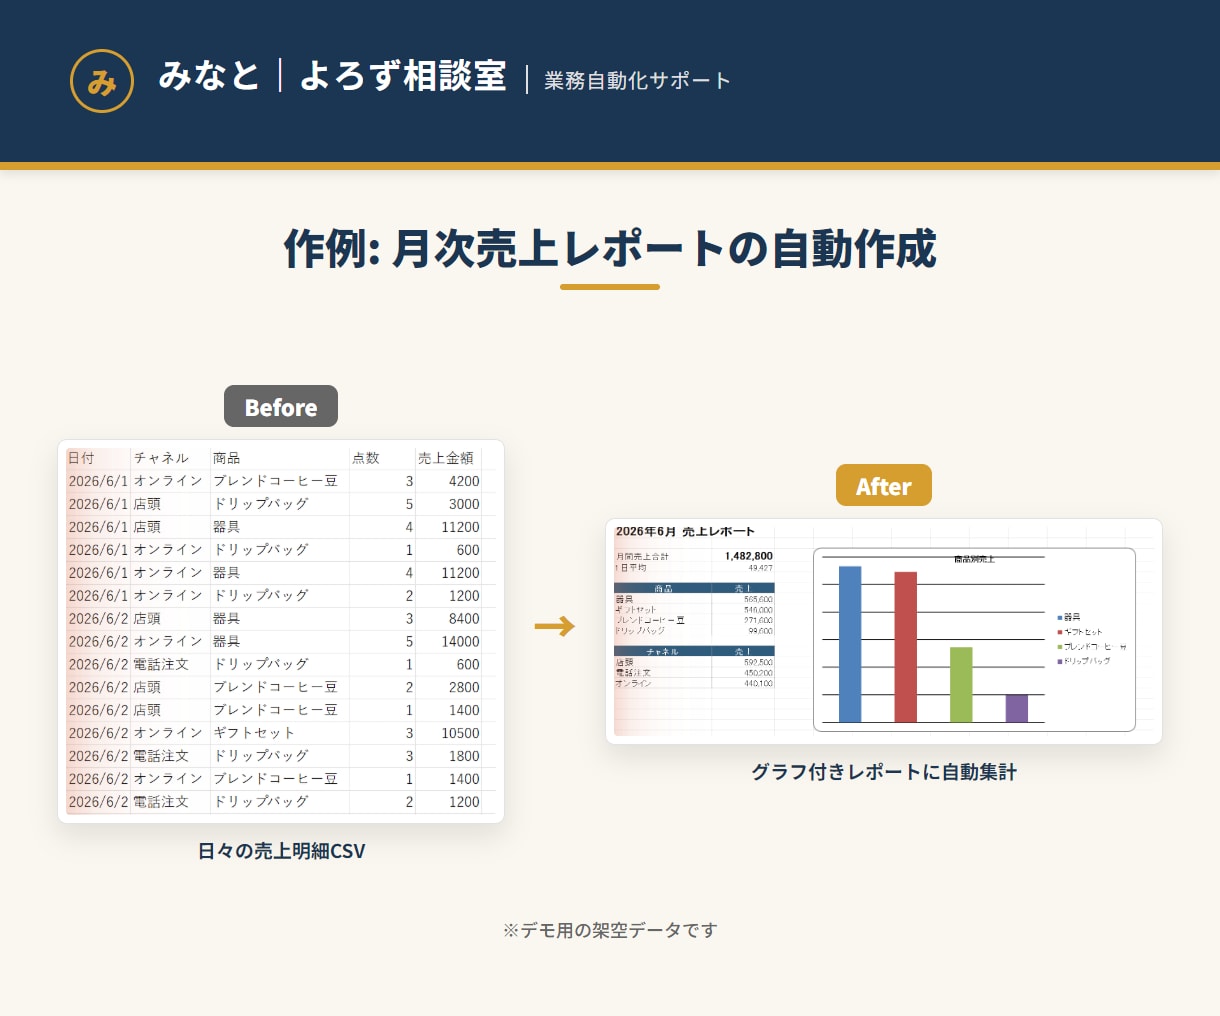Screen dimensions: 1220x1016
Task: Click the 1,482,800 monthly total value
Action: (x=749, y=556)
